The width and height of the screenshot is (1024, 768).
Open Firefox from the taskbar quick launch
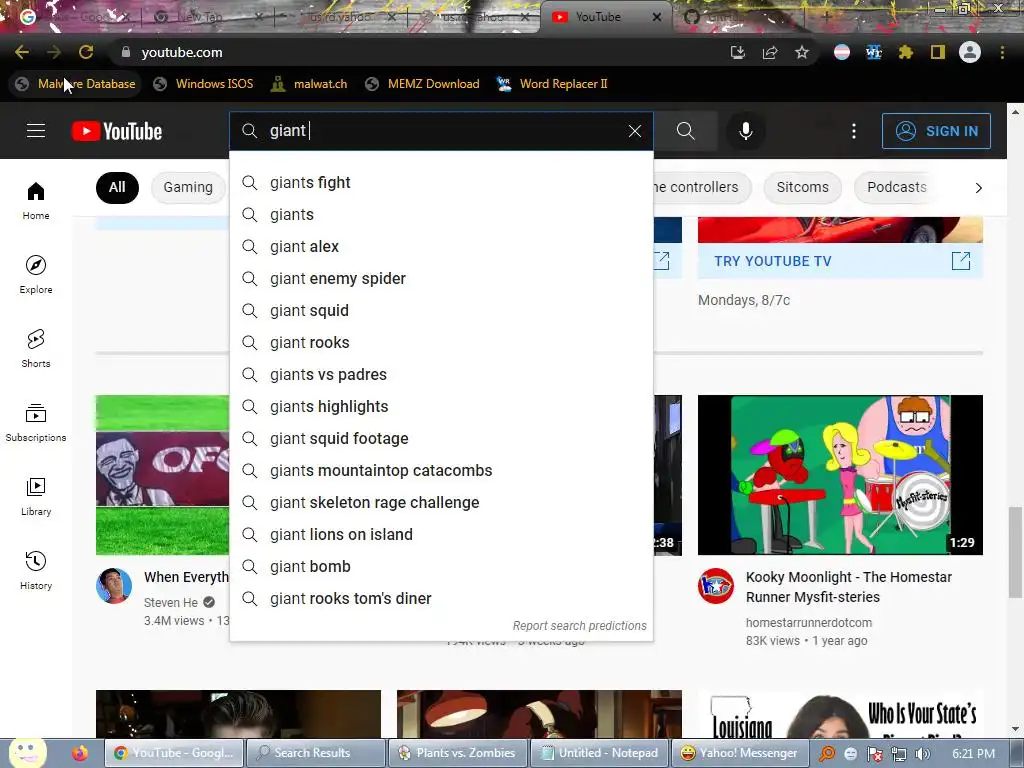pos(80,753)
